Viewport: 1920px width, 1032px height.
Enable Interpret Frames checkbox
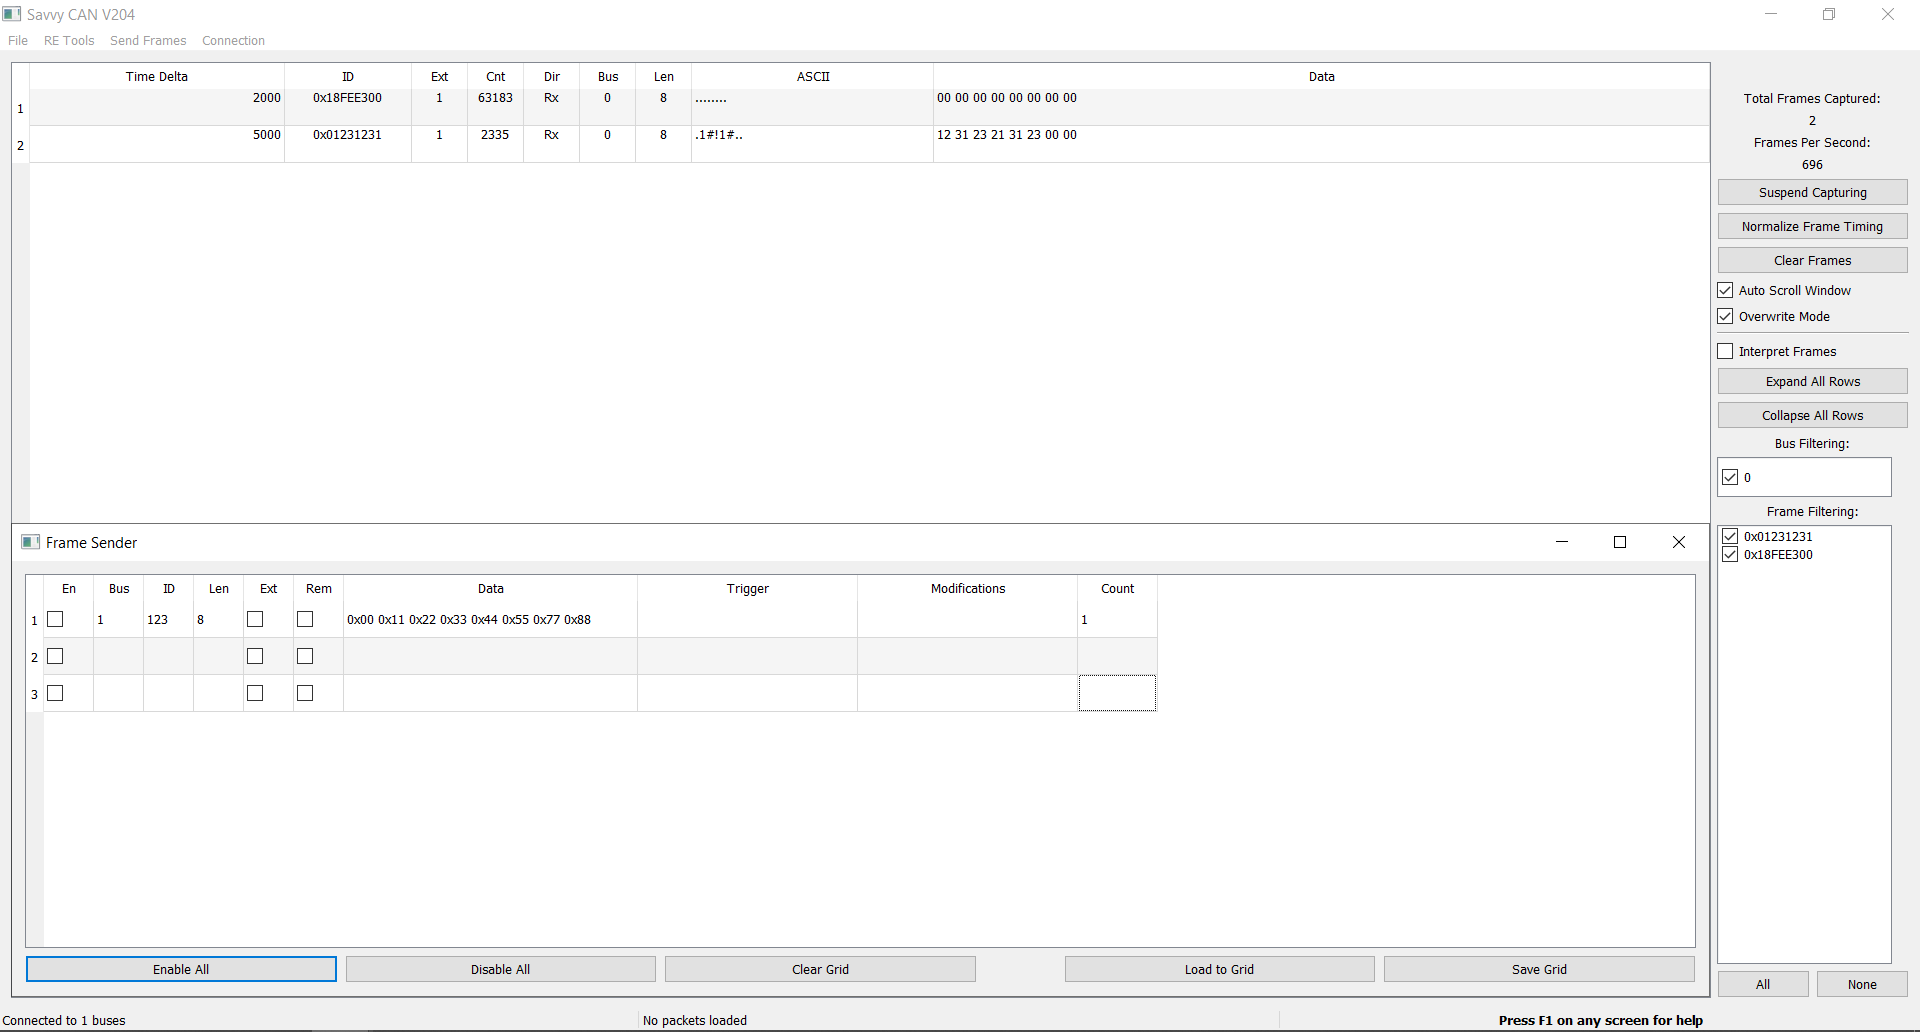tap(1725, 351)
